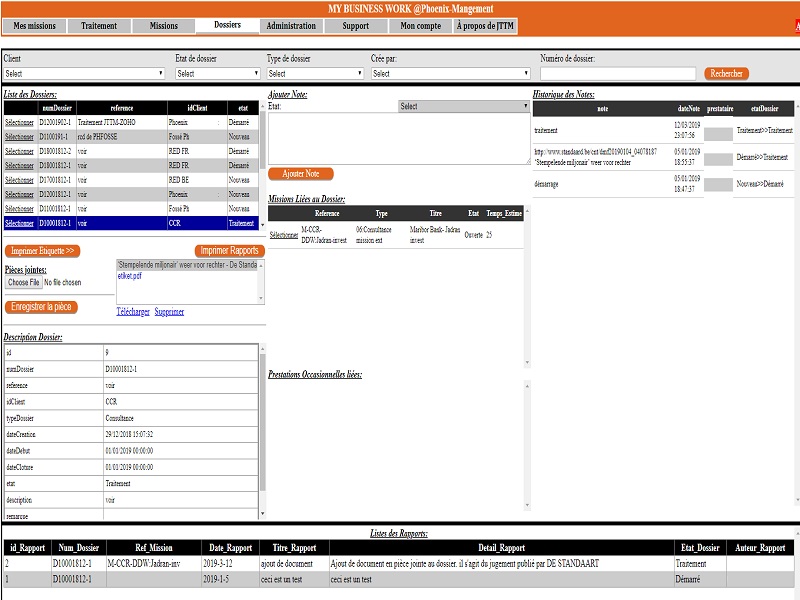Click the attachments list scroll-down arrow
Viewport: 800px width, 600px height.
point(261,298)
